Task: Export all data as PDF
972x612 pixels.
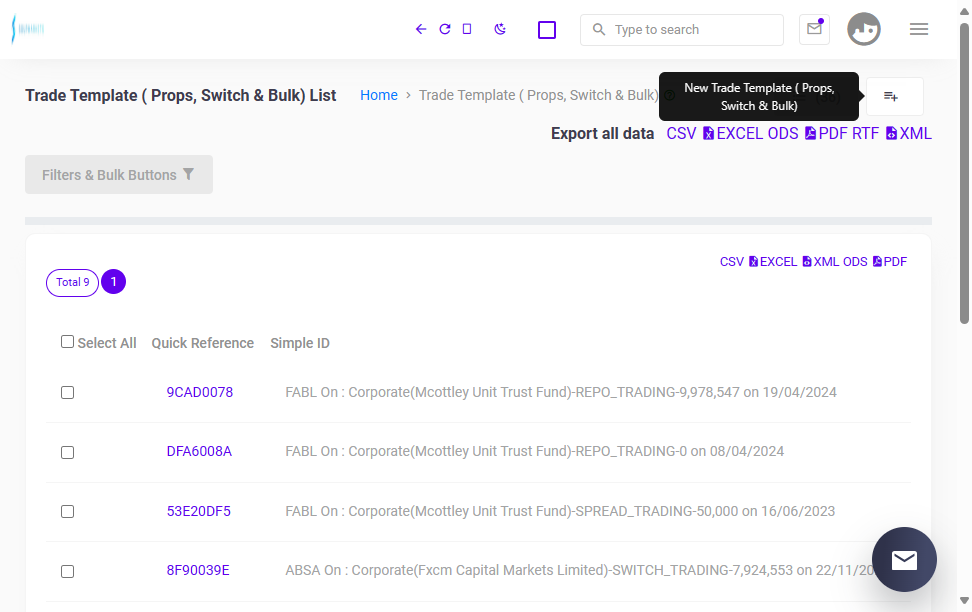Action: tap(826, 133)
